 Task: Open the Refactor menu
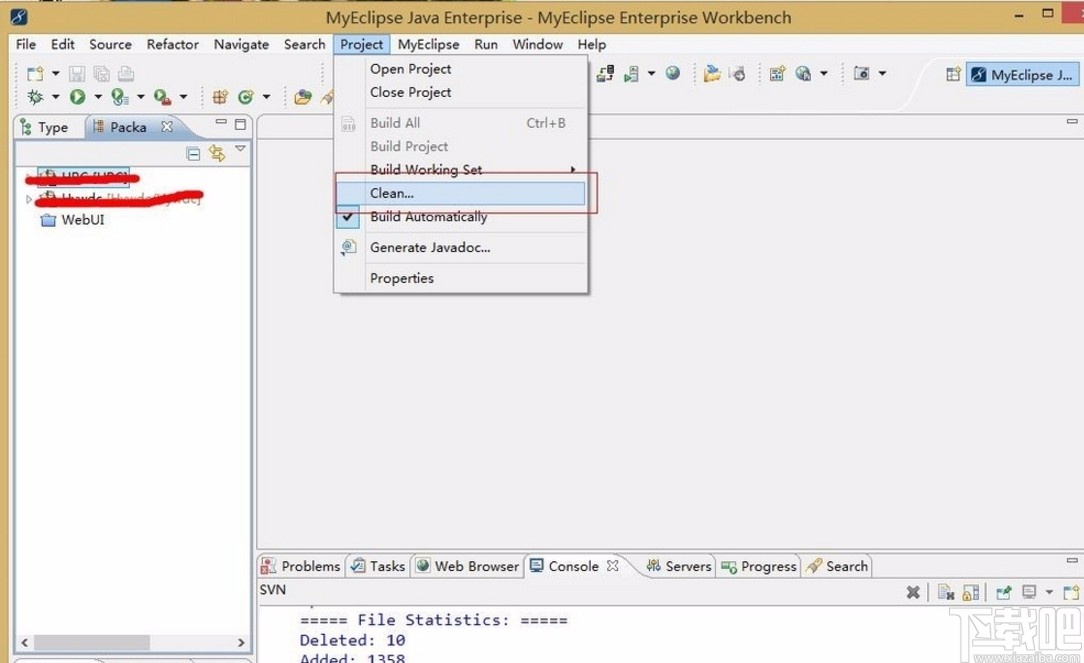pyautogui.click(x=172, y=44)
